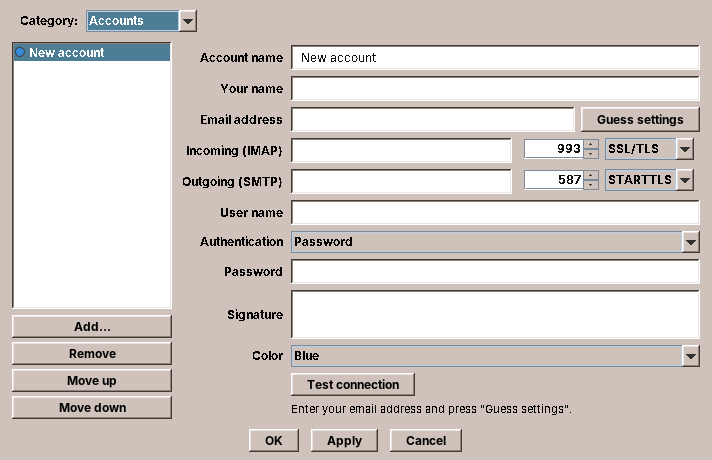Viewport: 712px width, 460px height.
Task: Click into the Password input field
Action: coord(495,271)
